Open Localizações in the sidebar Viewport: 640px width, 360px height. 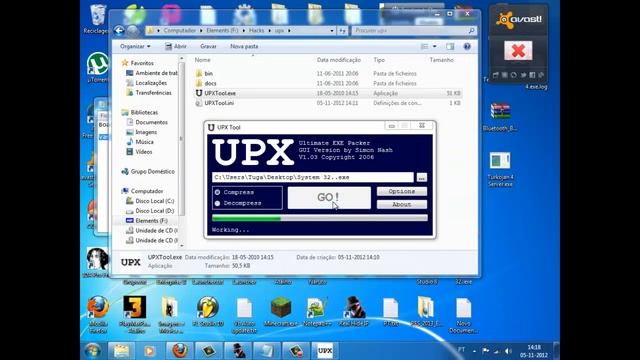(151, 83)
